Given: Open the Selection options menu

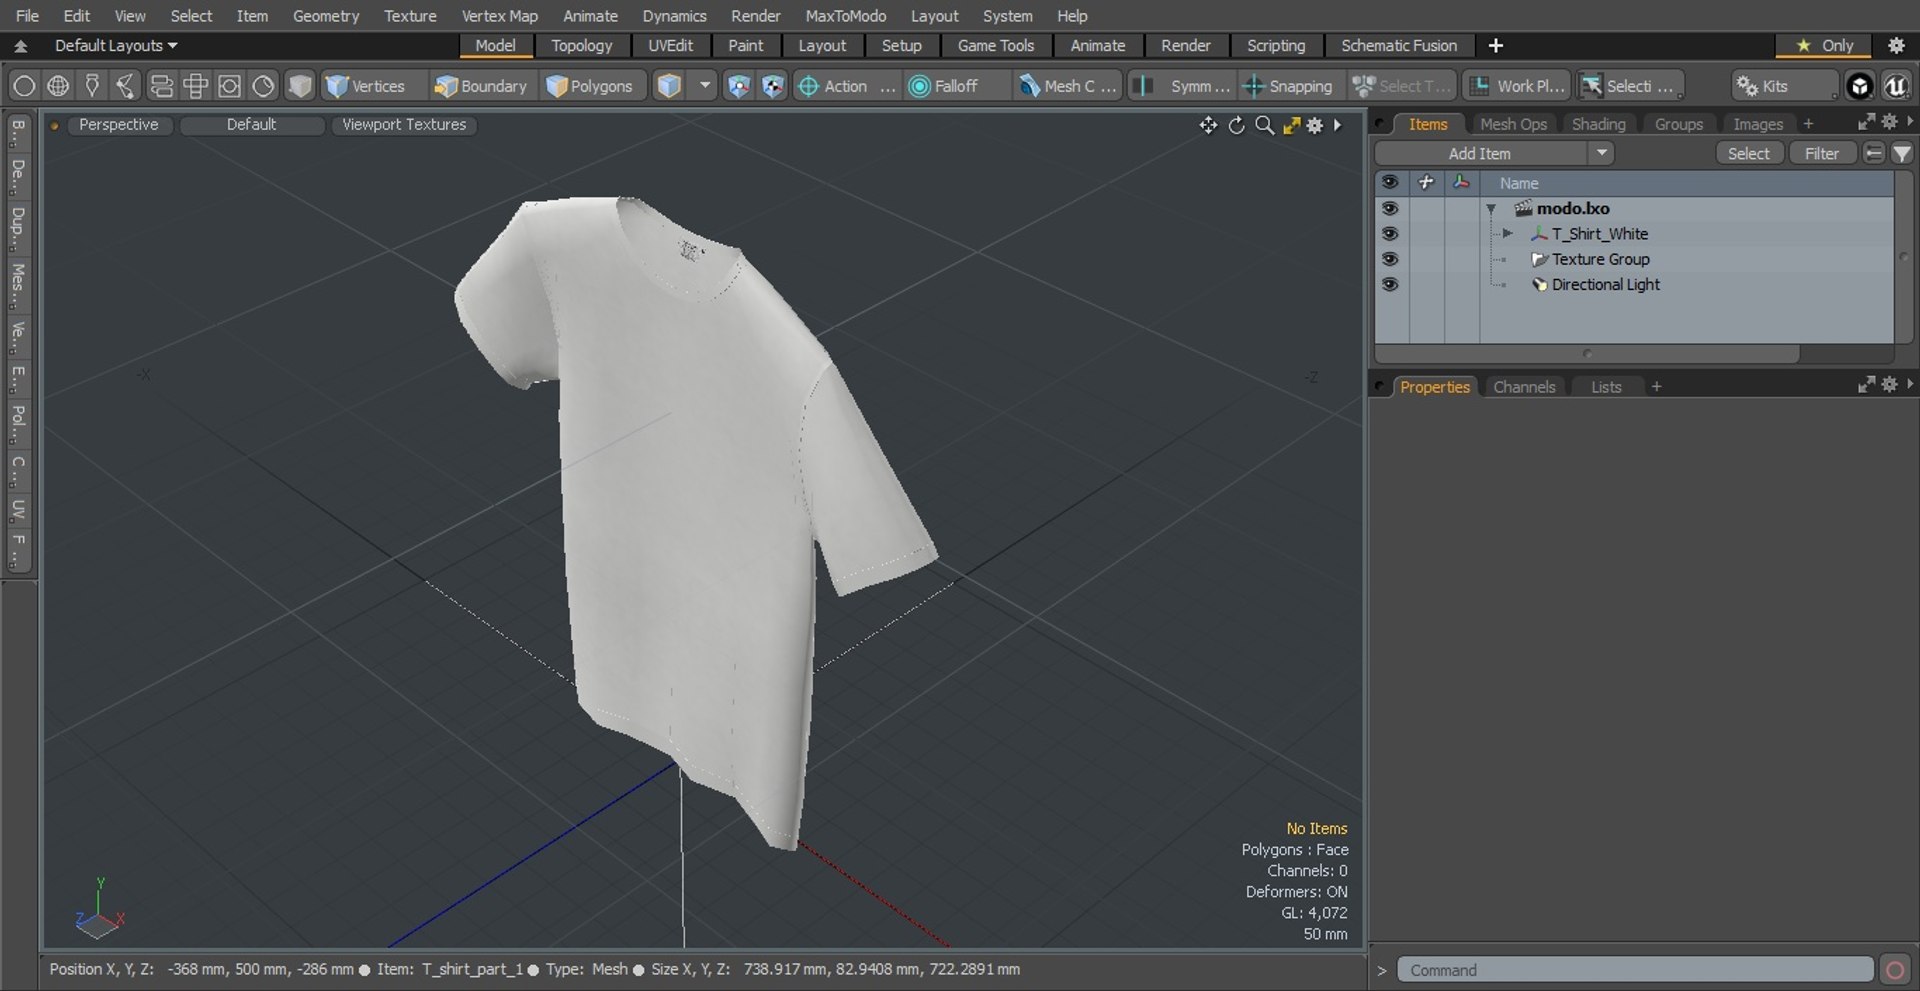Looking at the screenshot, I should coord(1630,86).
